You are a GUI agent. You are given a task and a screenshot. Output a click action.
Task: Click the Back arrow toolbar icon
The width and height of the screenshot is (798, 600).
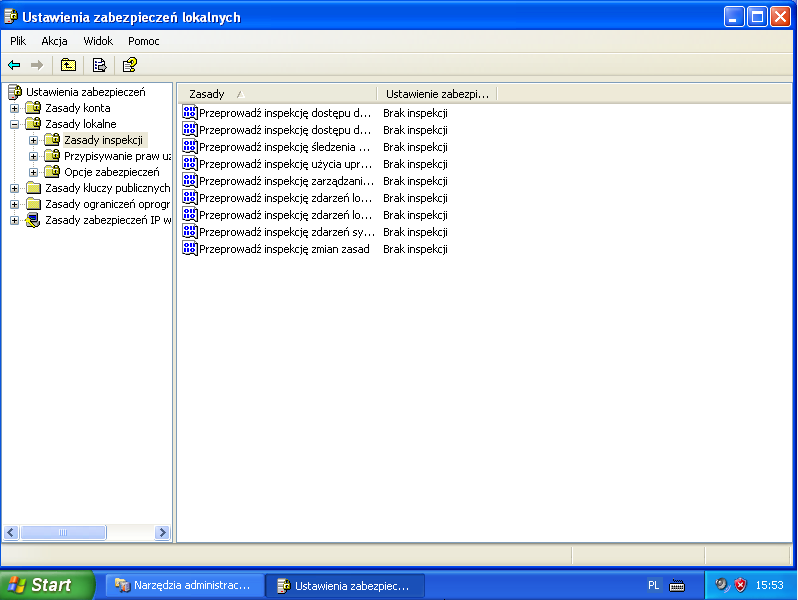[14, 65]
